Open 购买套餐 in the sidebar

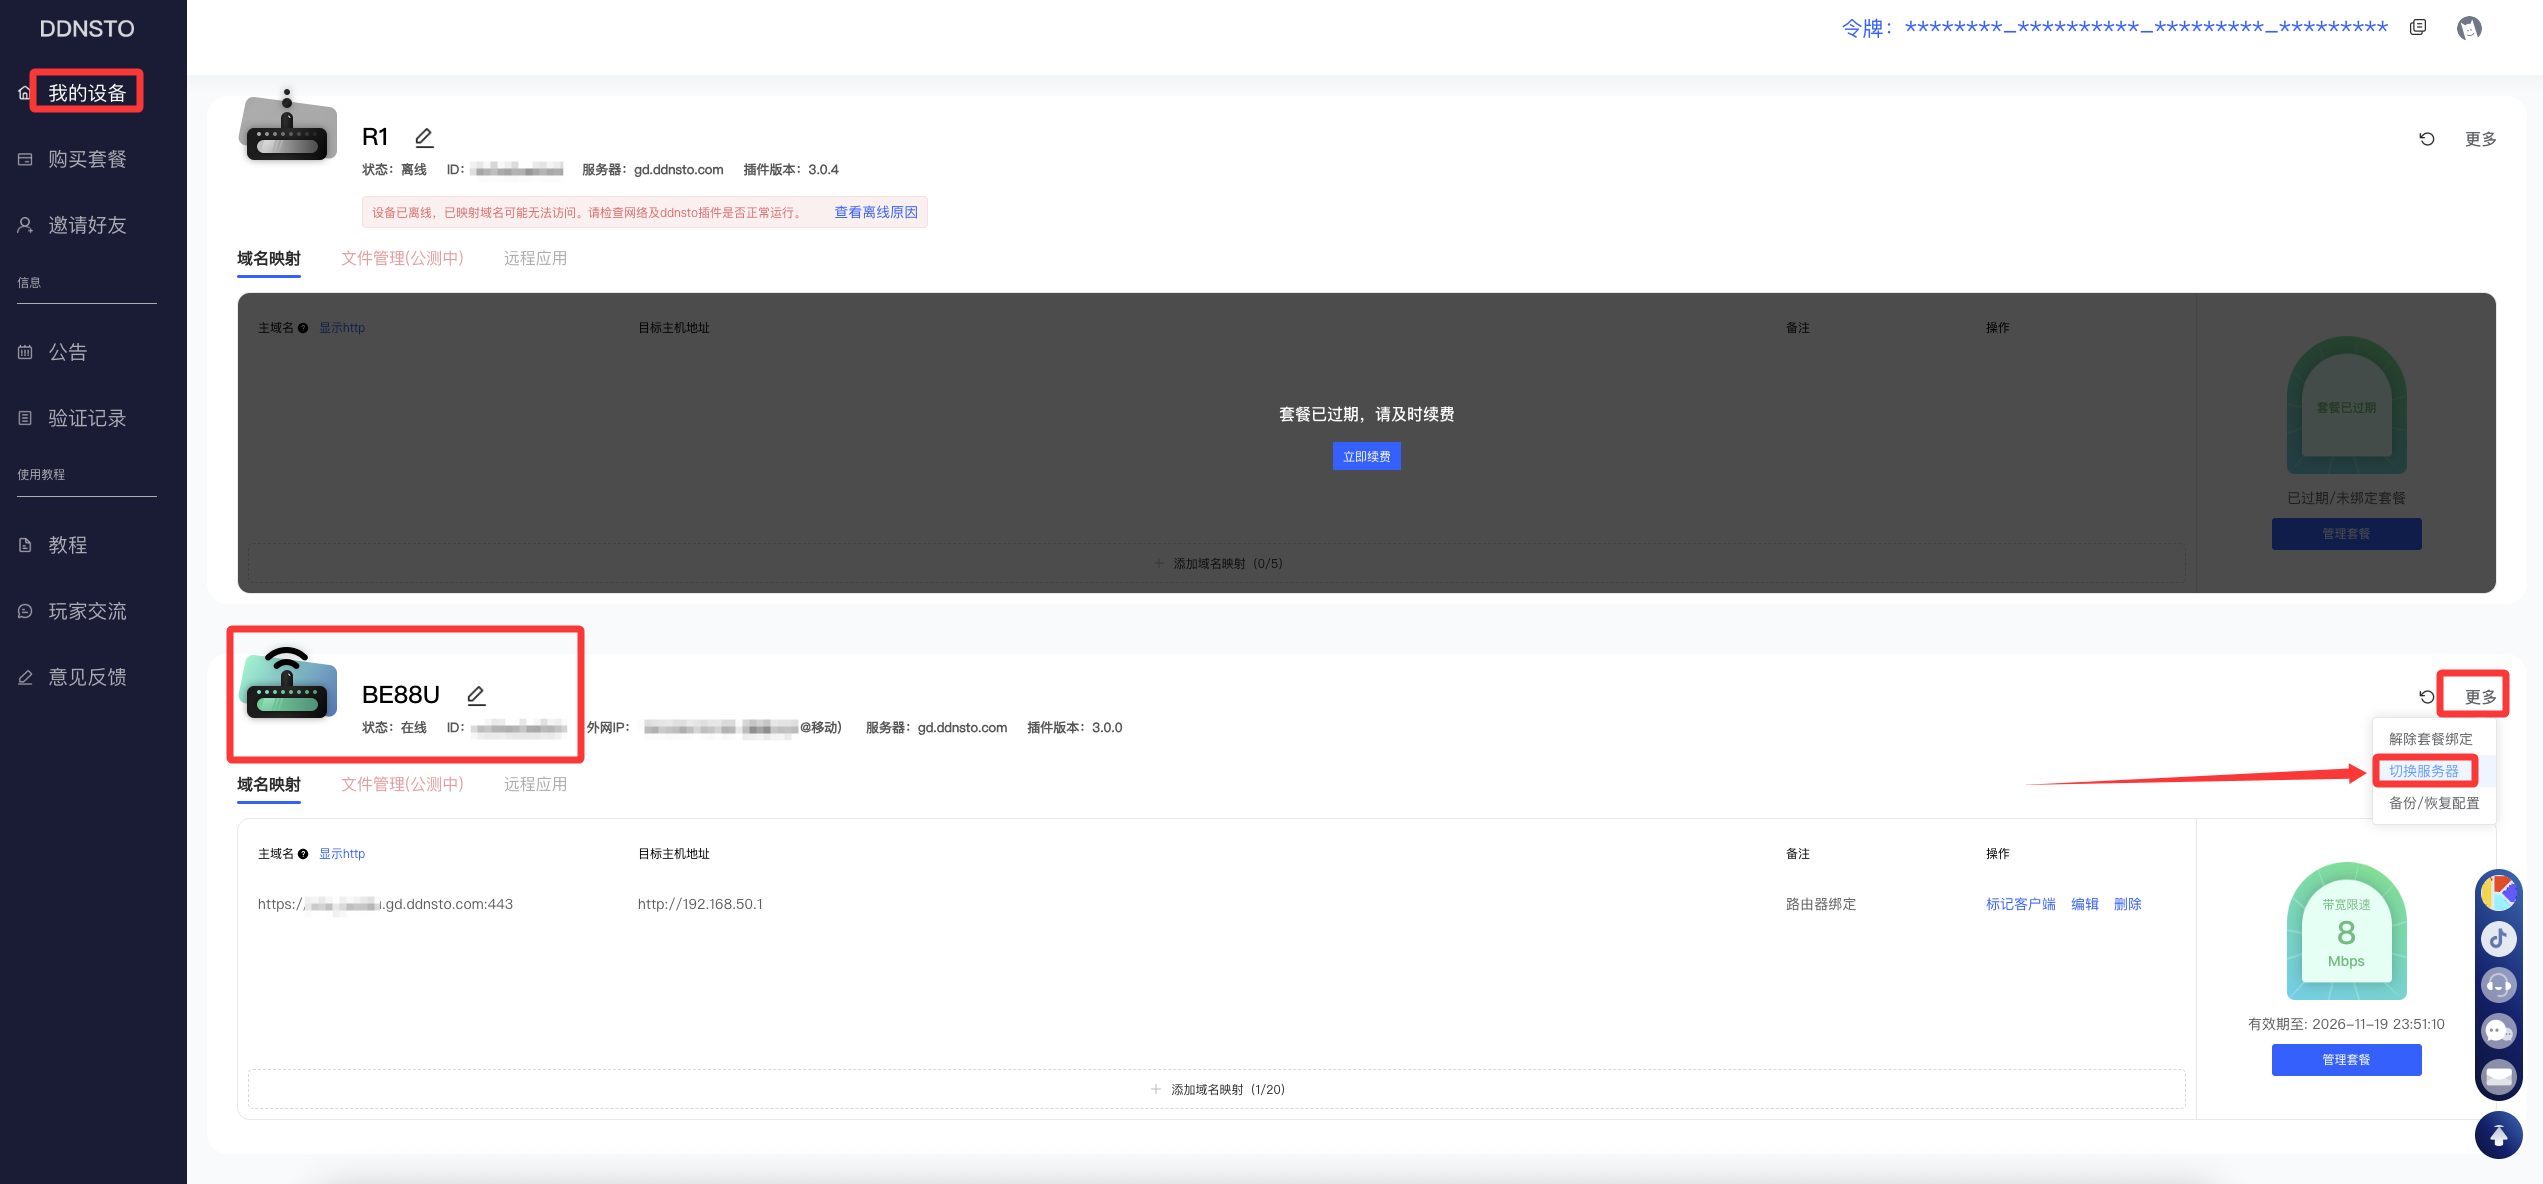(x=87, y=159)
